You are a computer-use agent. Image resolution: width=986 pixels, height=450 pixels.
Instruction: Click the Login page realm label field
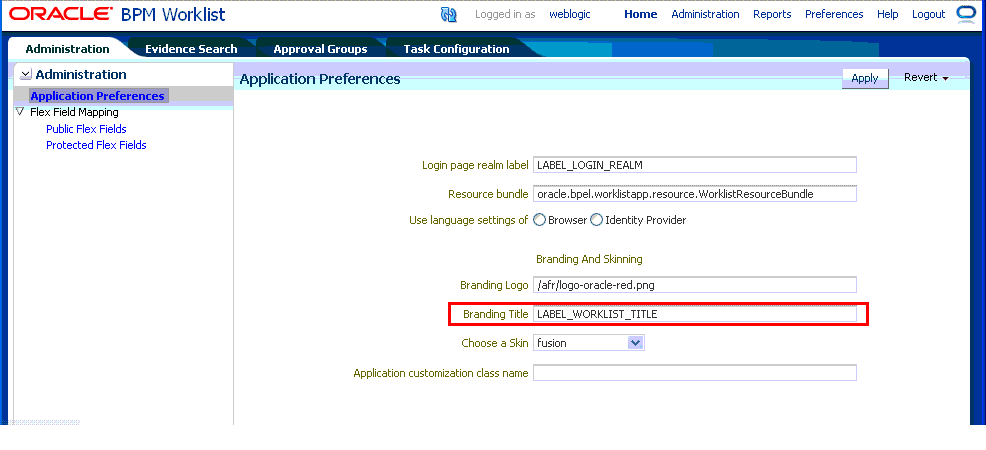point(695,165)
